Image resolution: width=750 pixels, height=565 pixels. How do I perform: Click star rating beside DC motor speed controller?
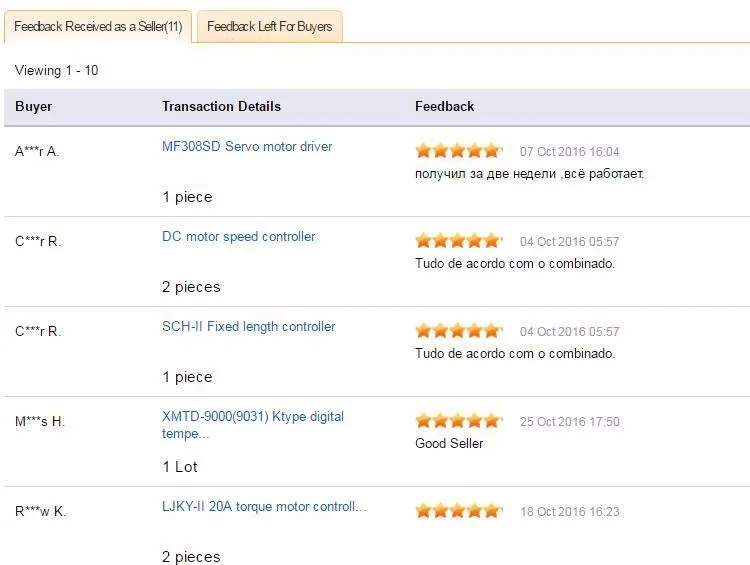tap(459, 241)
